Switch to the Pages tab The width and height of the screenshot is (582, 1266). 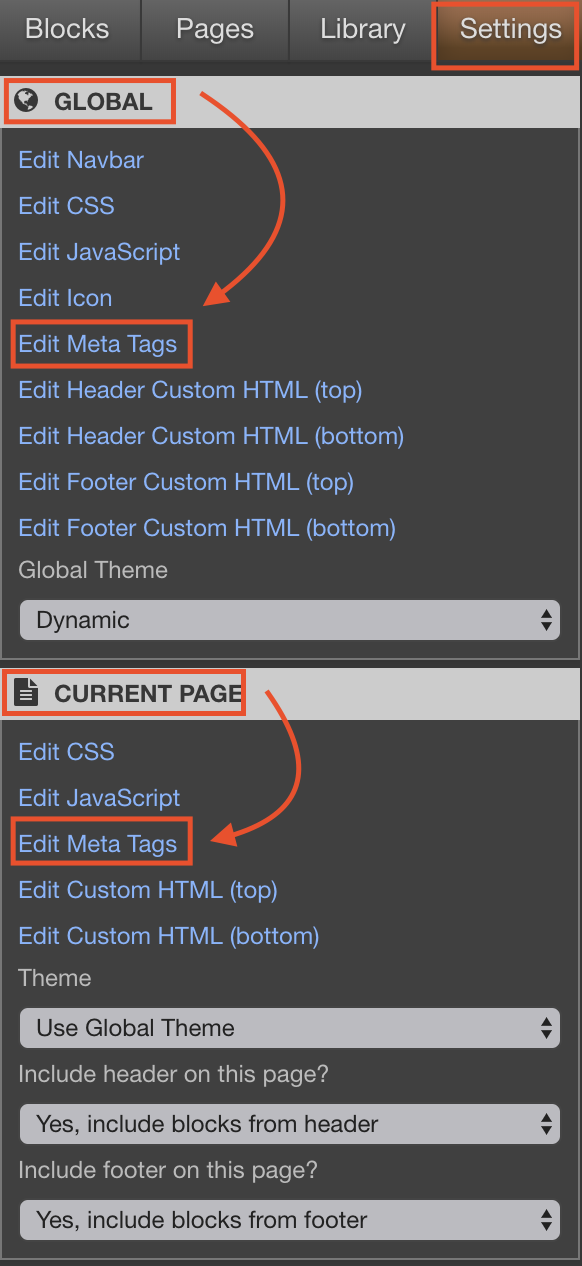(x=215, y=30)
